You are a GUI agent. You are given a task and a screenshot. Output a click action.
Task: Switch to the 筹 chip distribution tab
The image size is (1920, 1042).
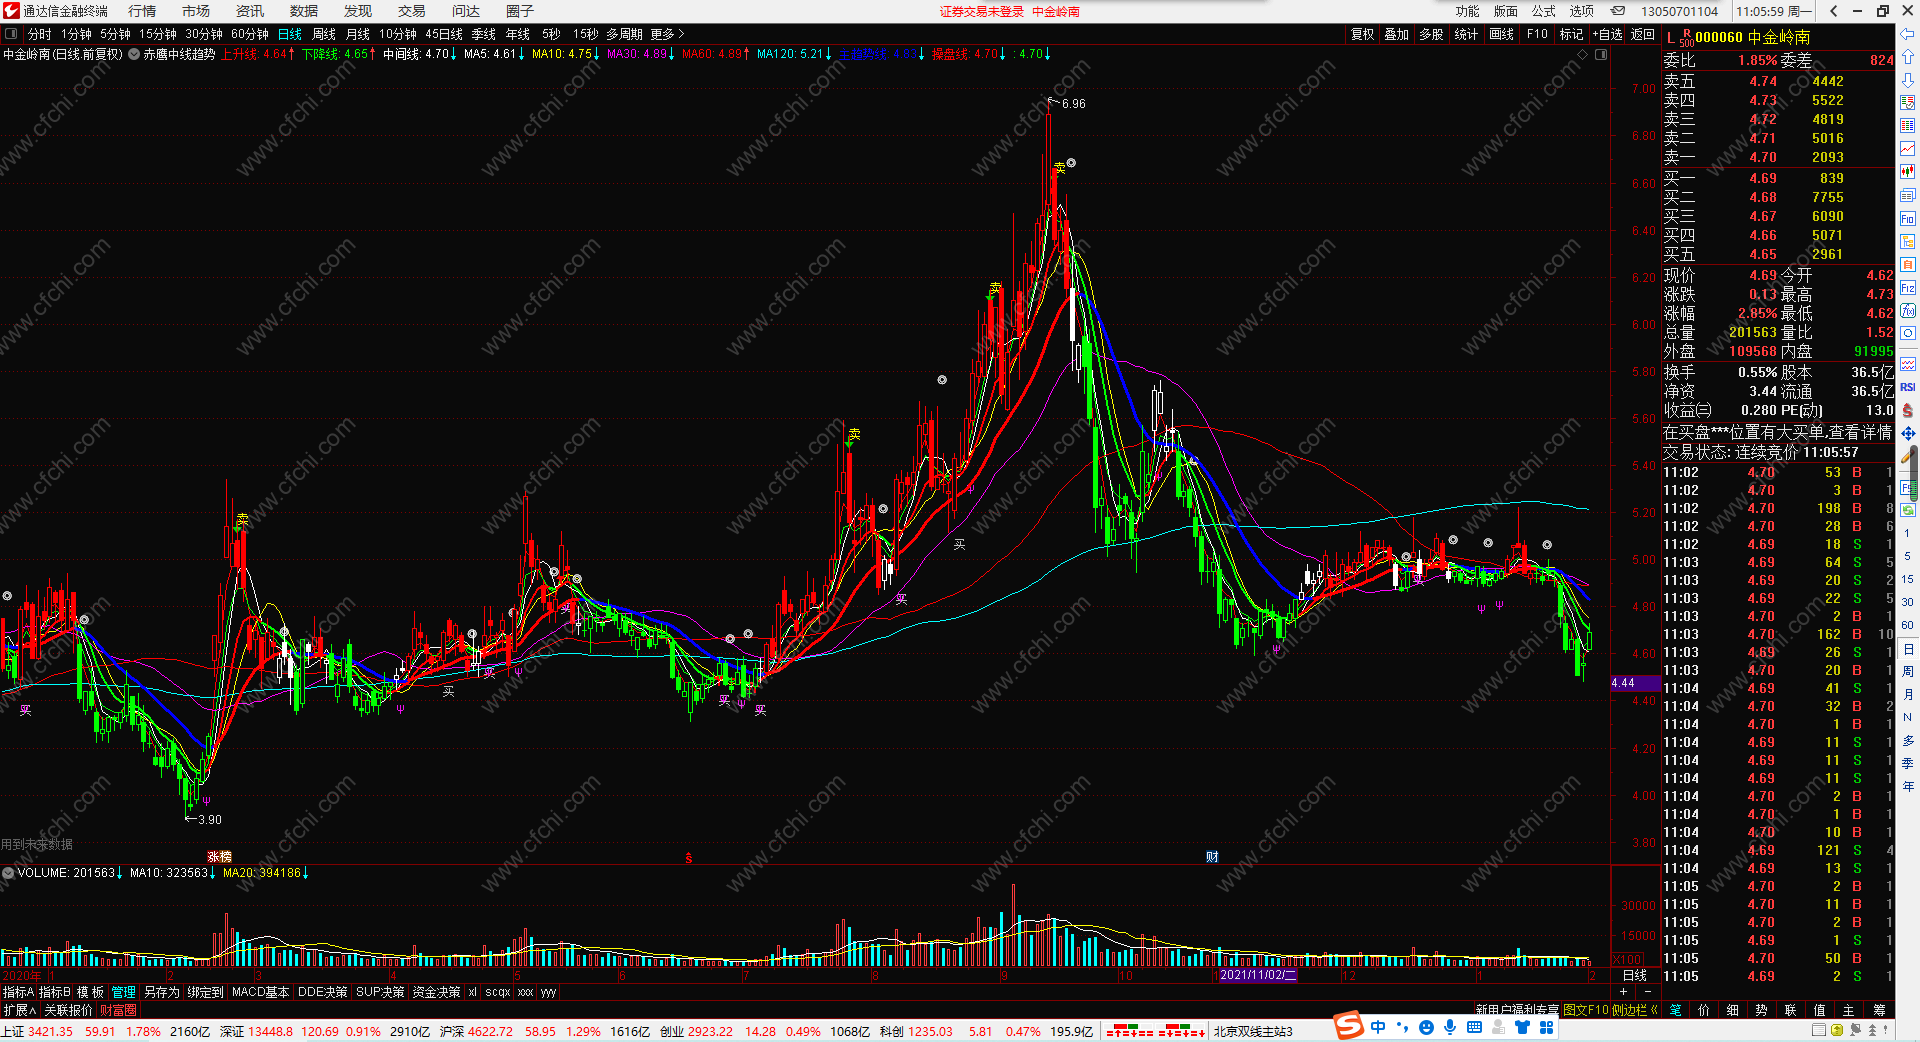(1879, 1010)
